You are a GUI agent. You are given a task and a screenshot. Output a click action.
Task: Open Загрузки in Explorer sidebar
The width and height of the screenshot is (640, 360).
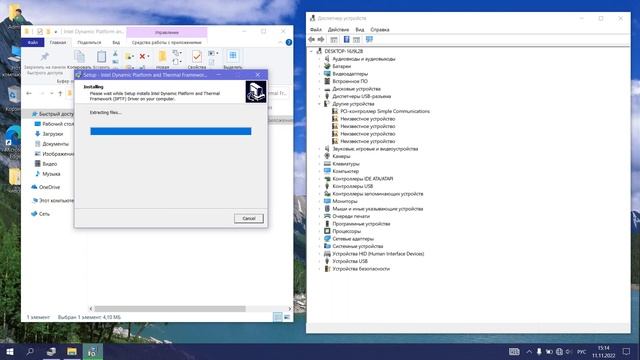(53, 134)
